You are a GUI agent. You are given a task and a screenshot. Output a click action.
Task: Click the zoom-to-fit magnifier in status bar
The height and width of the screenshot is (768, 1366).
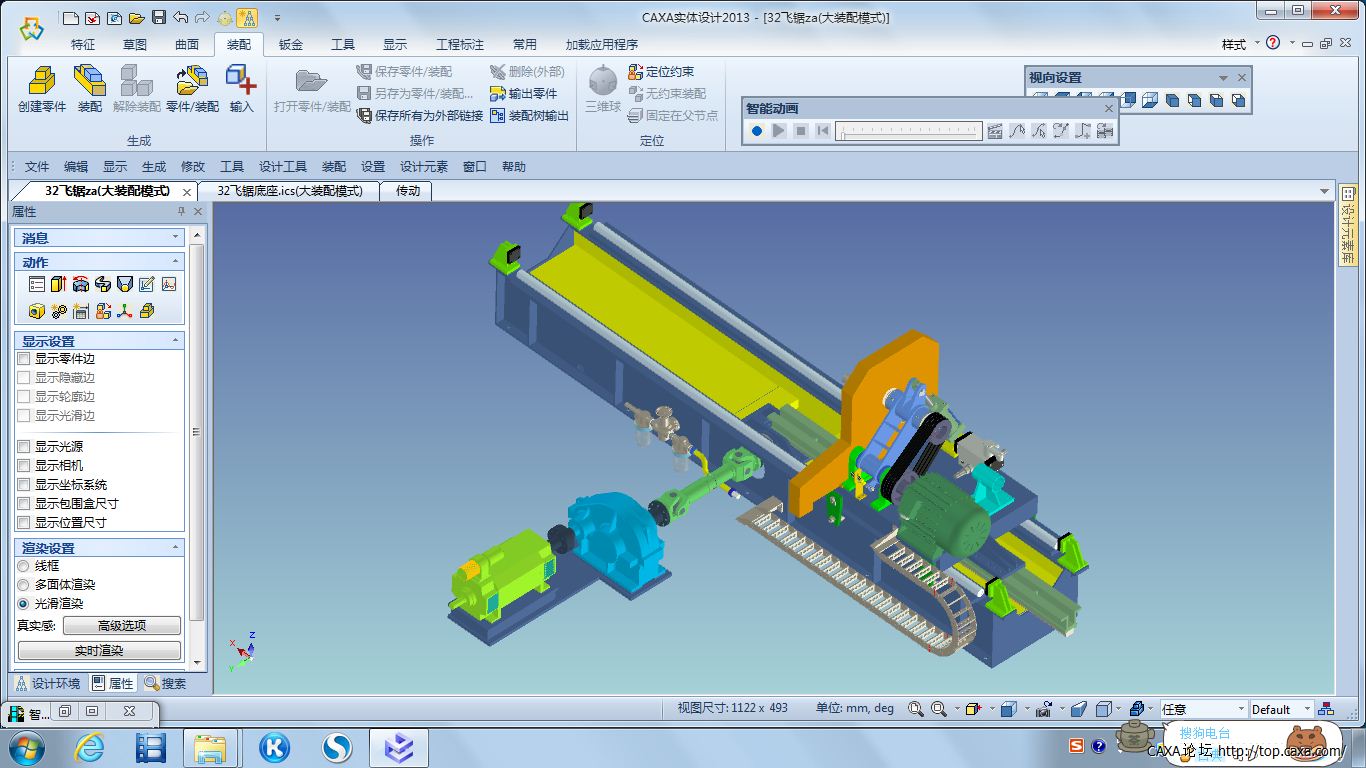pos(916,709)
